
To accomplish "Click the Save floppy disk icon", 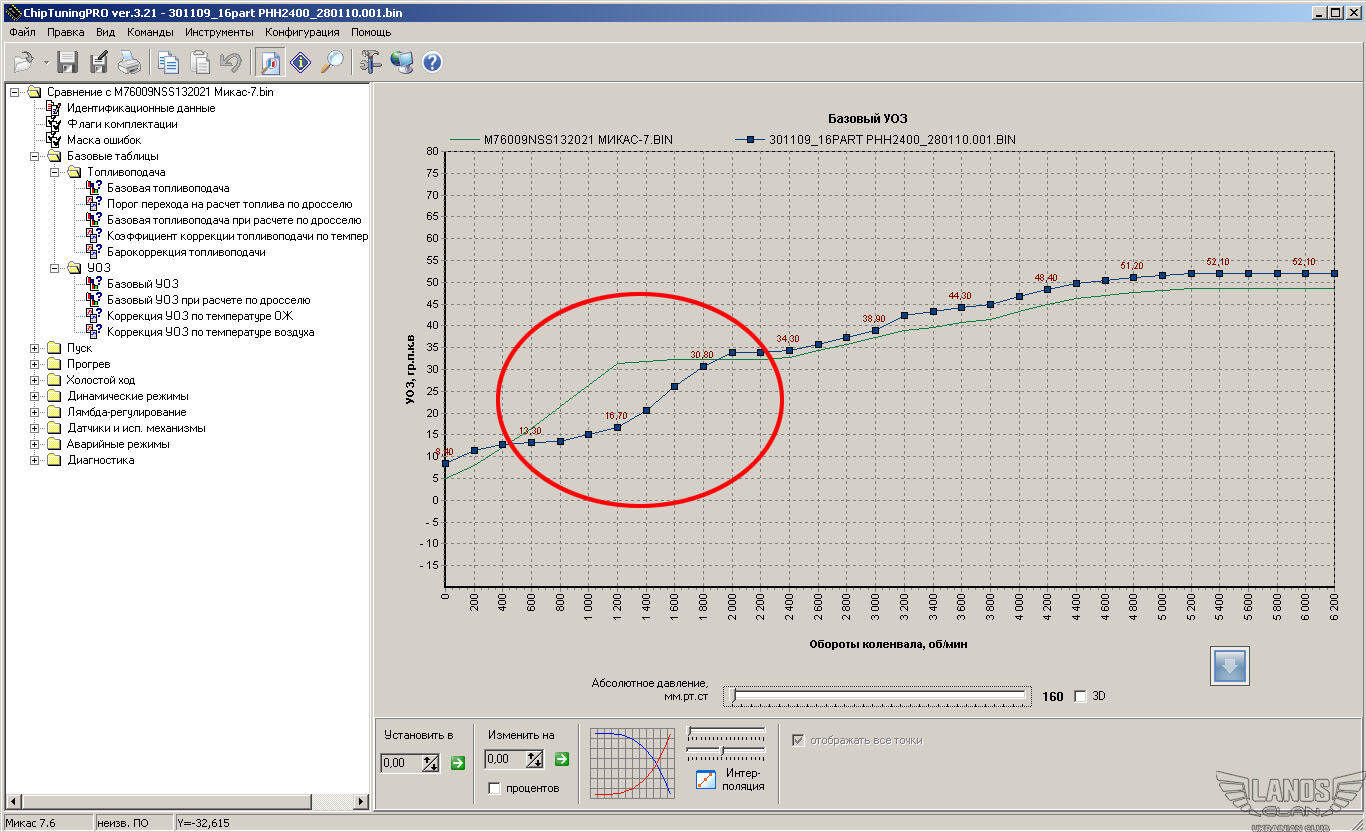I will pyautogui.click(x=67, y=63).
